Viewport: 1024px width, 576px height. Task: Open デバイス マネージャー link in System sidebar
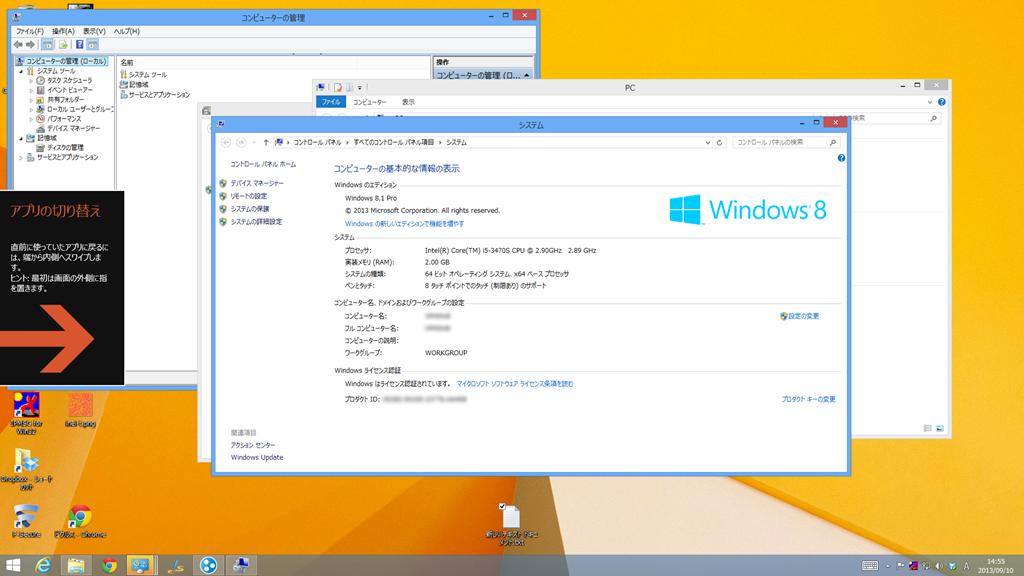point(257,184)
